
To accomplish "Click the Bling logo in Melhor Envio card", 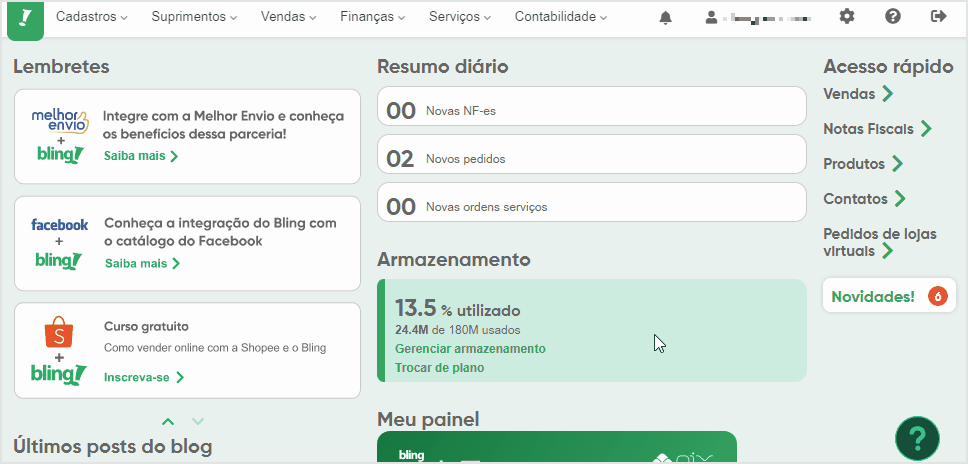I will pyautogui.click(x=59, y=155).
